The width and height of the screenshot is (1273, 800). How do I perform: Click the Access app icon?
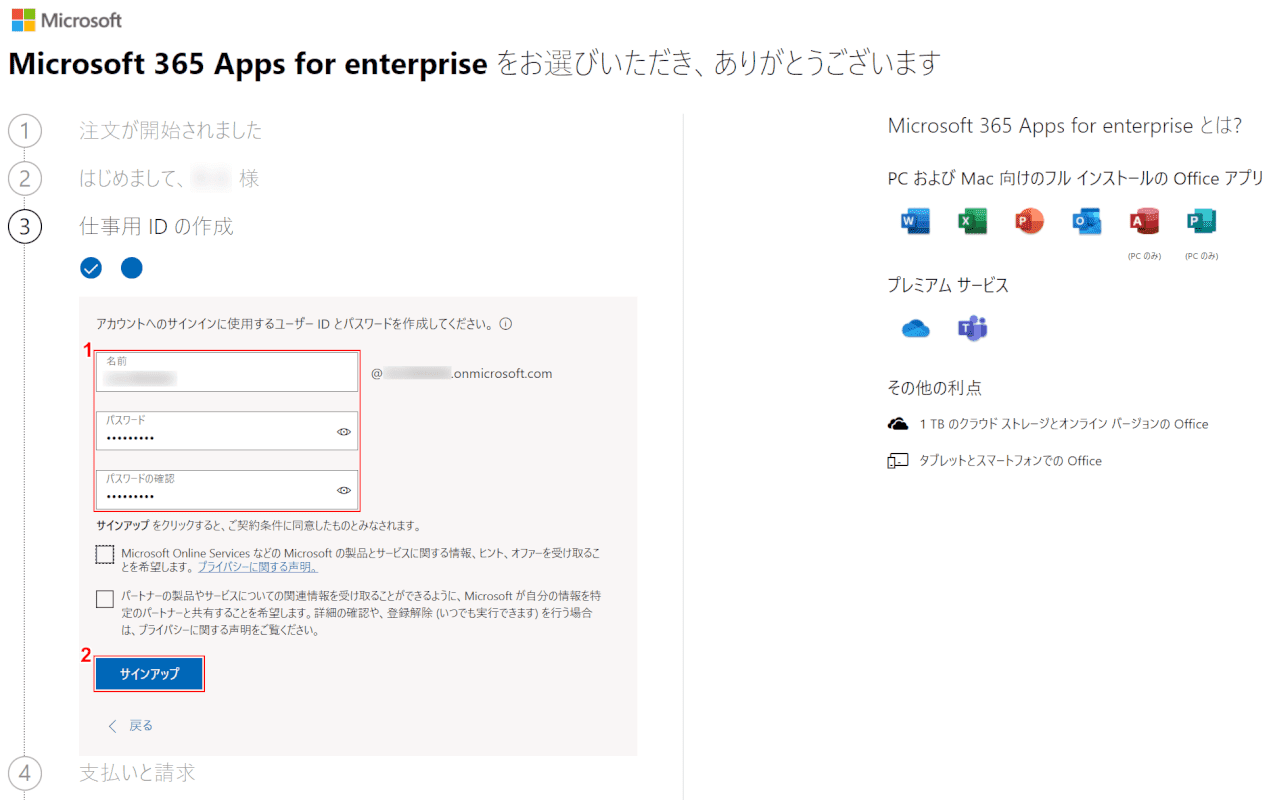pos(1143,221)
